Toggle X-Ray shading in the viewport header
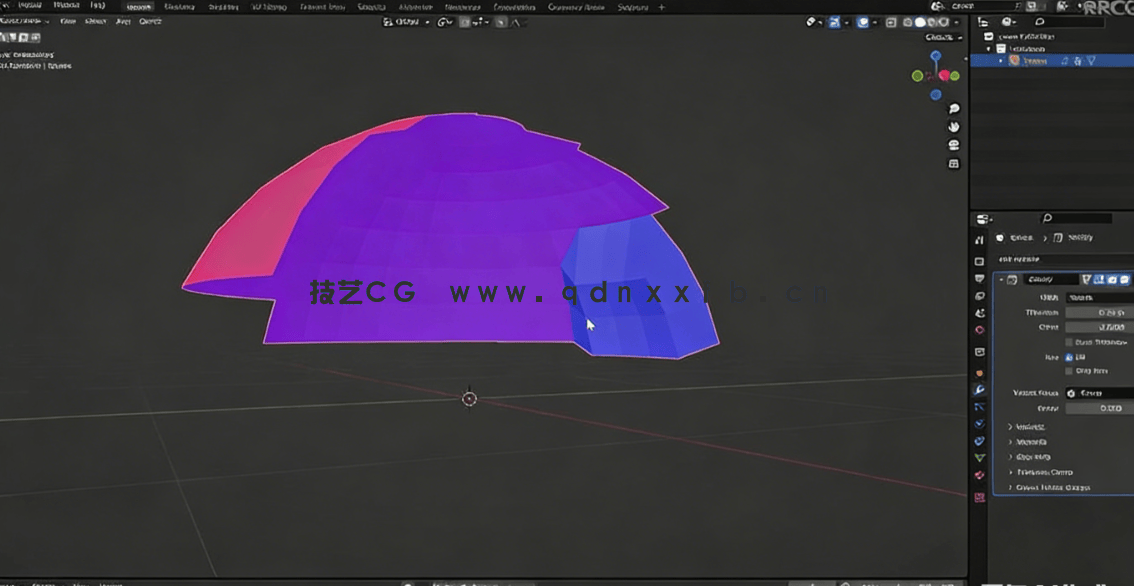 point(890,20)
